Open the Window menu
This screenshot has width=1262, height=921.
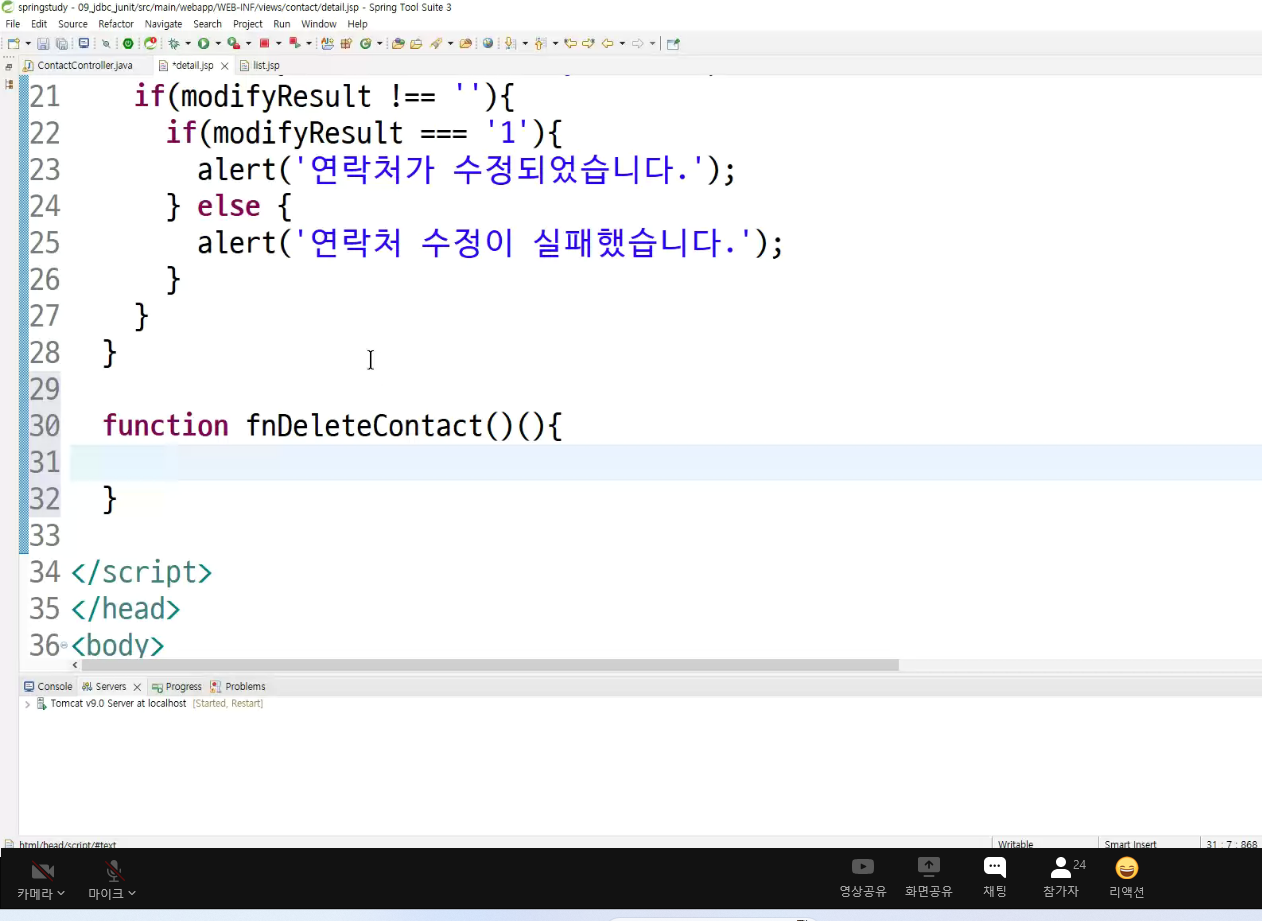pyautogui.click(x=319, y=24)
